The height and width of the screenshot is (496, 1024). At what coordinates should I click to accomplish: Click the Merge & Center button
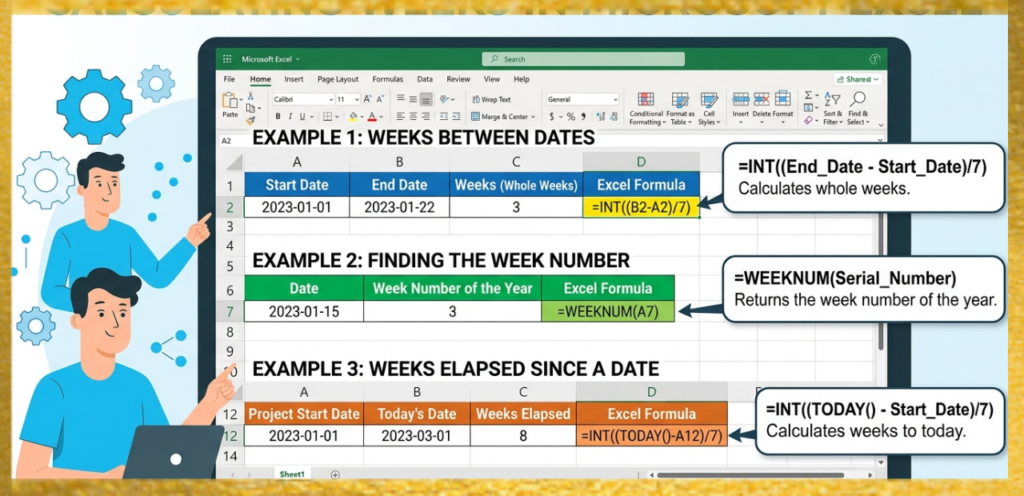click(x=498, y=117)
